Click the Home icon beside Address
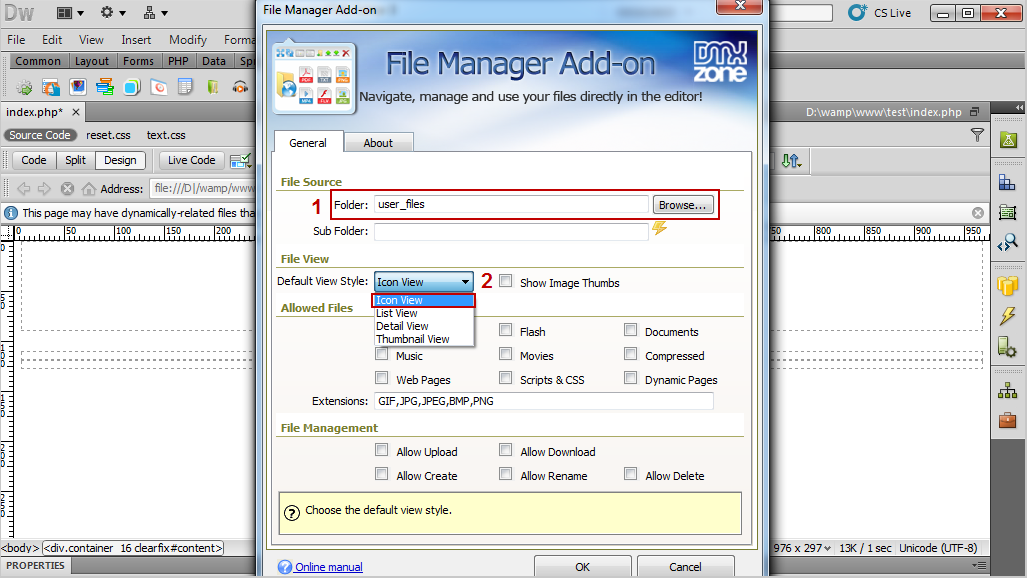 tap(89, 189)
